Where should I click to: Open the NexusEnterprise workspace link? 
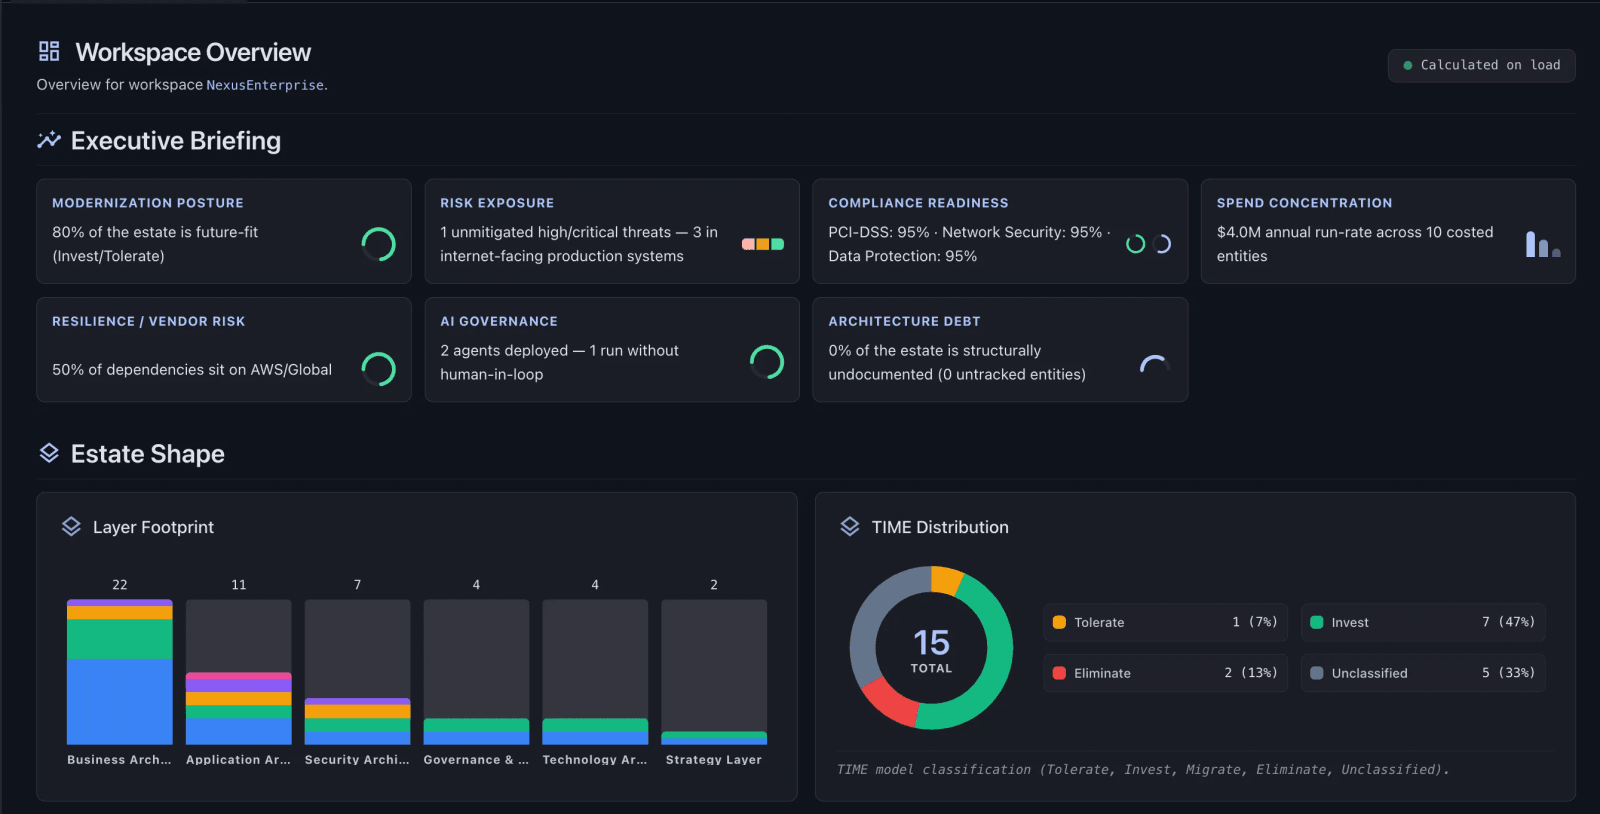click(x=265, y=85)
